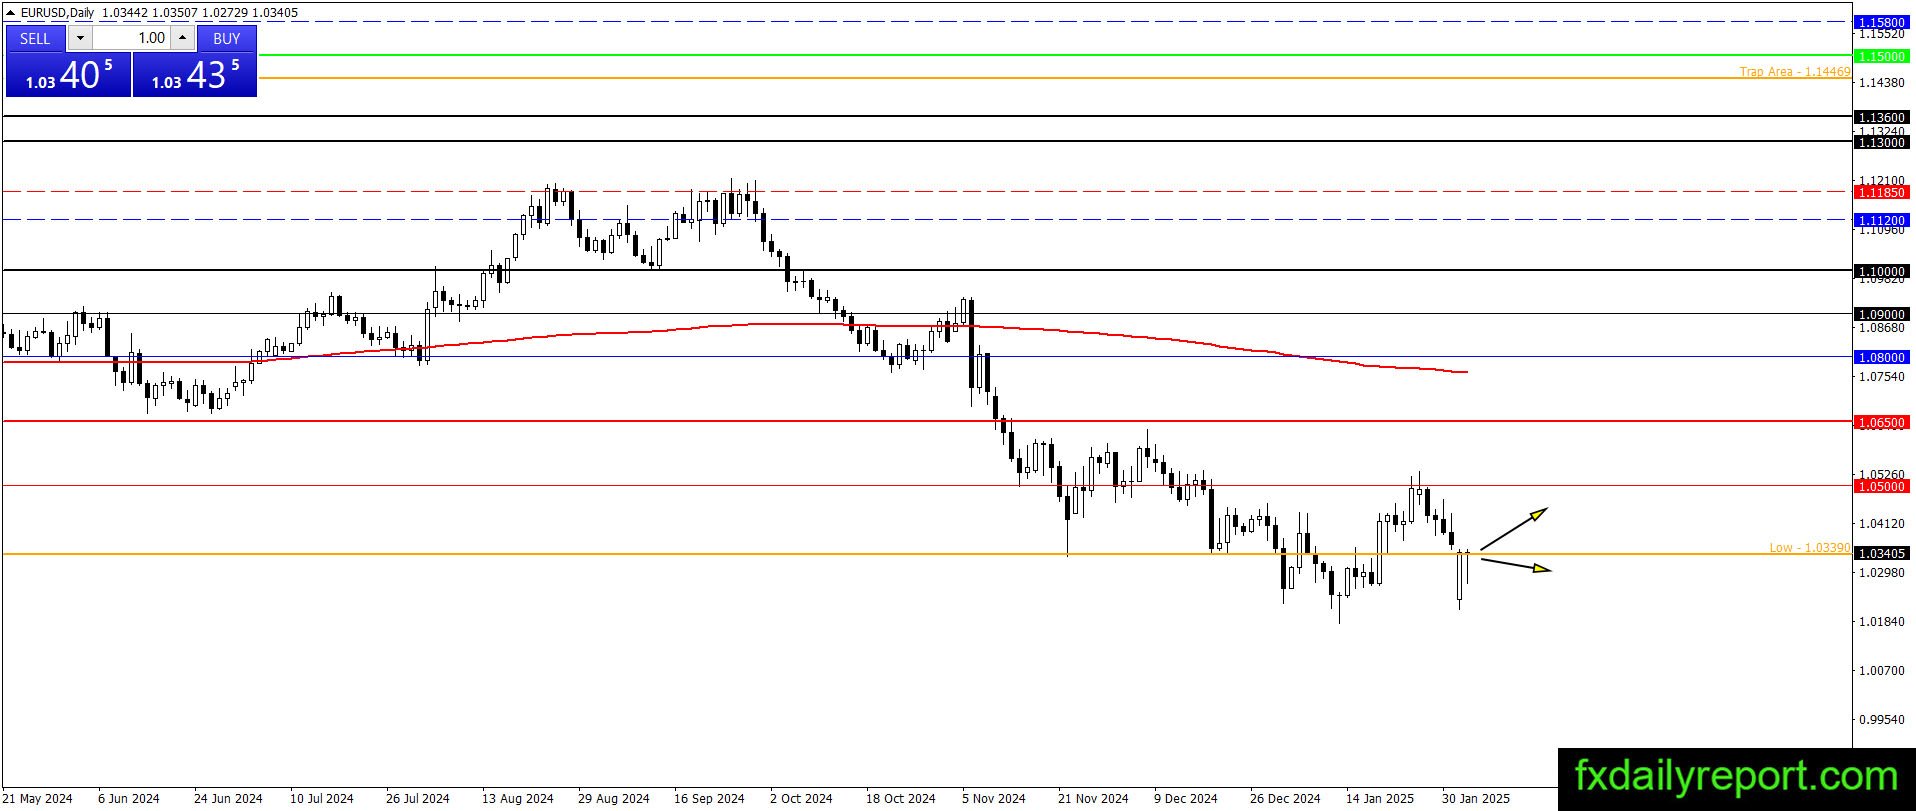Click the 1.04120 axis price

coord(1881,523)
